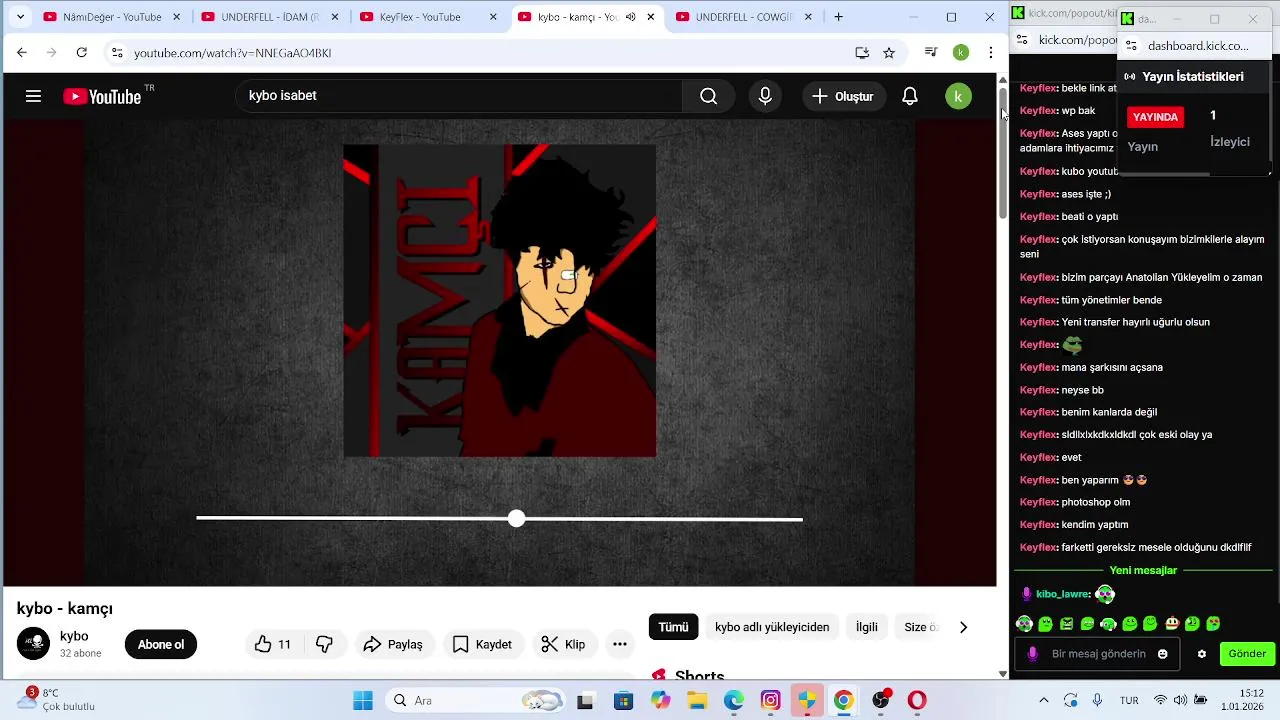
Task: Open Chrome tab search dropdown arrow
Action: click(x=20, y=17)
